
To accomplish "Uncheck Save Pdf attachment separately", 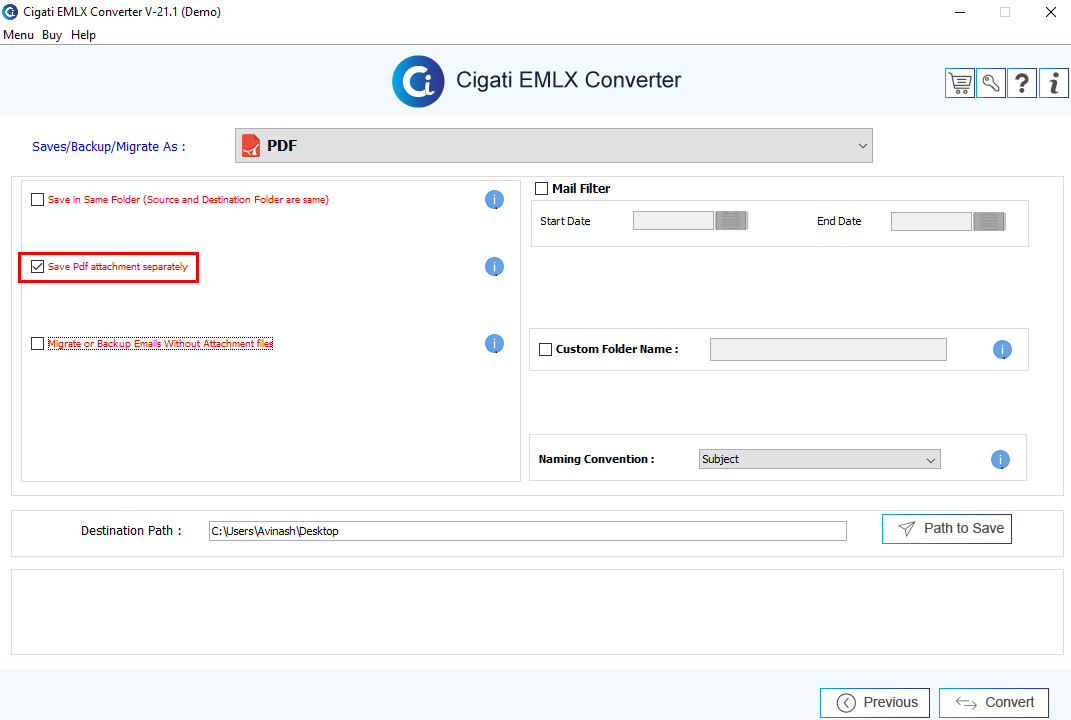I will tap(38, 266).
